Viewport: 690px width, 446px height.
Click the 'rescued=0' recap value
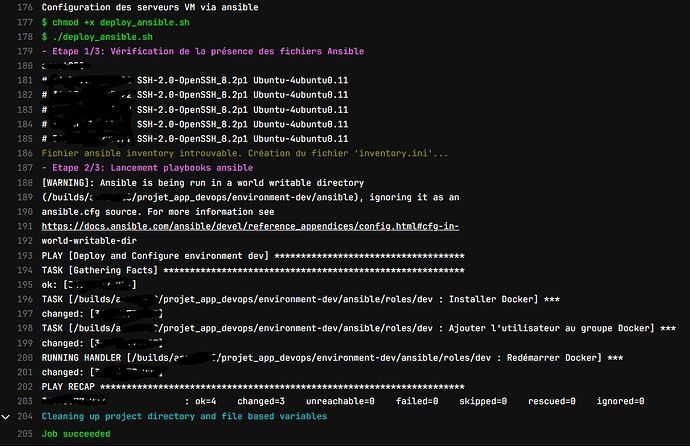551,401
